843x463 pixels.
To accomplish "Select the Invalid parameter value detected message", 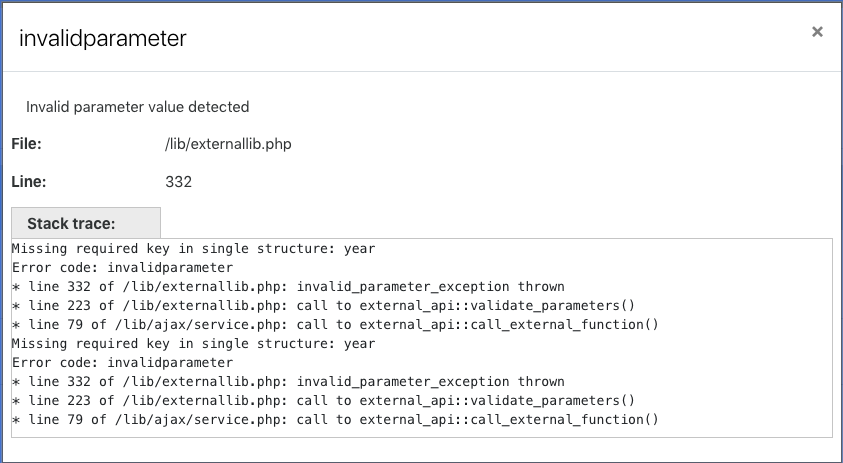I will pos(138,106).
